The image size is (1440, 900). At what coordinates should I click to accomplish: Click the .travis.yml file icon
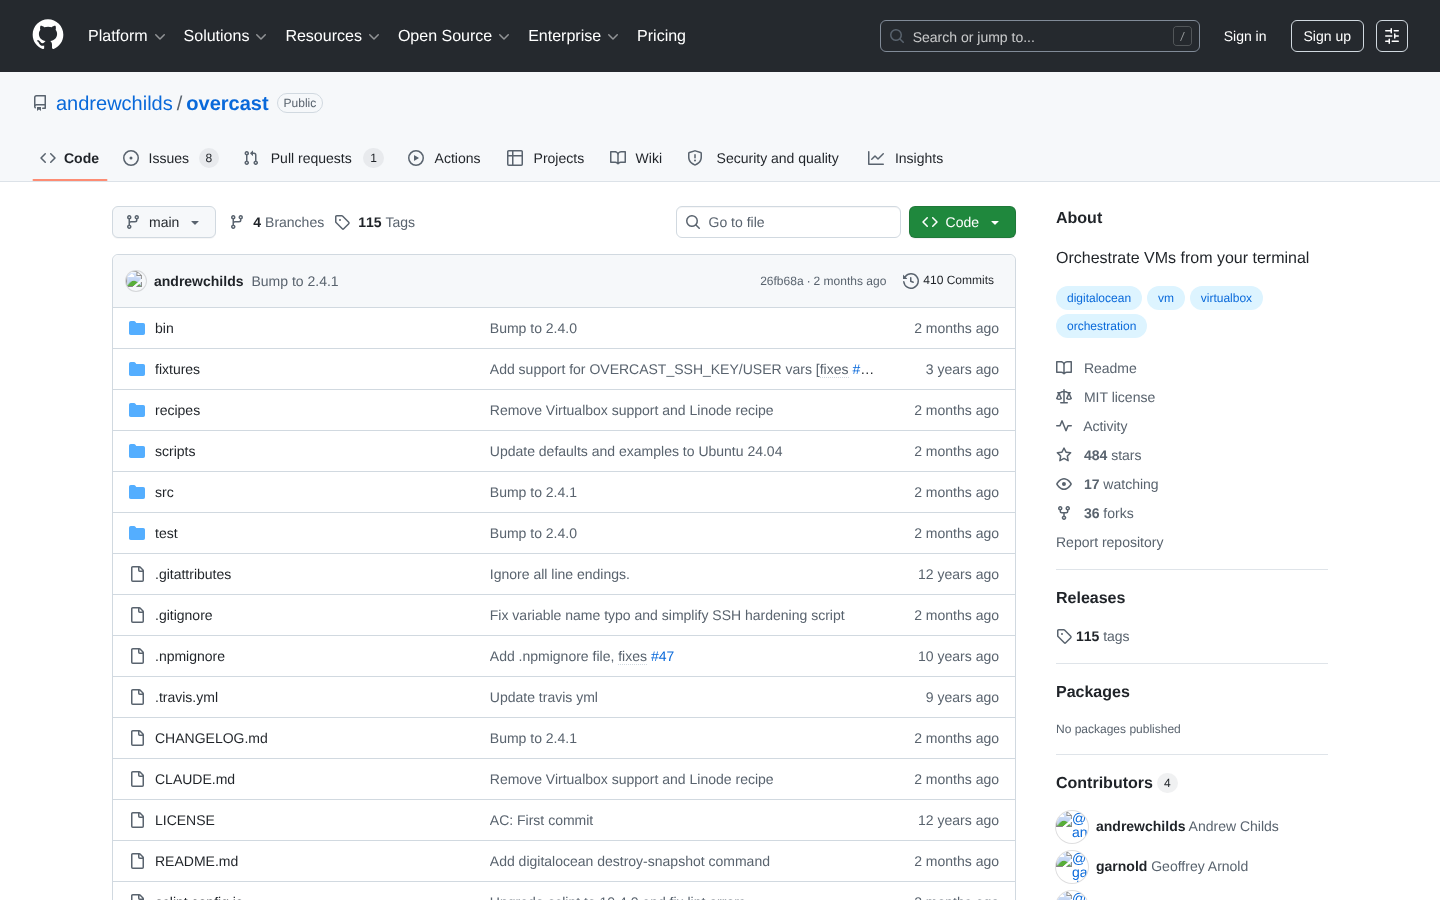point(137,697)
